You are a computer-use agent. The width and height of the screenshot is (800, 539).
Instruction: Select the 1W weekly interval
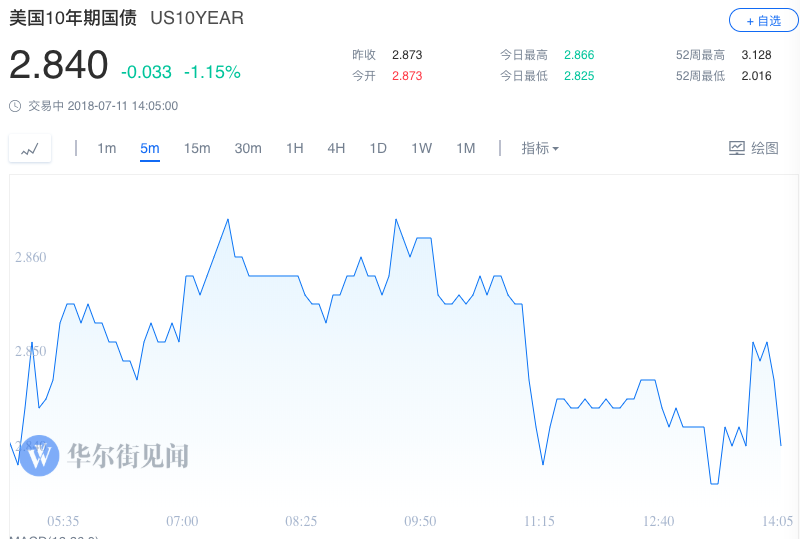pyautogui.click(x=421, y=148)
